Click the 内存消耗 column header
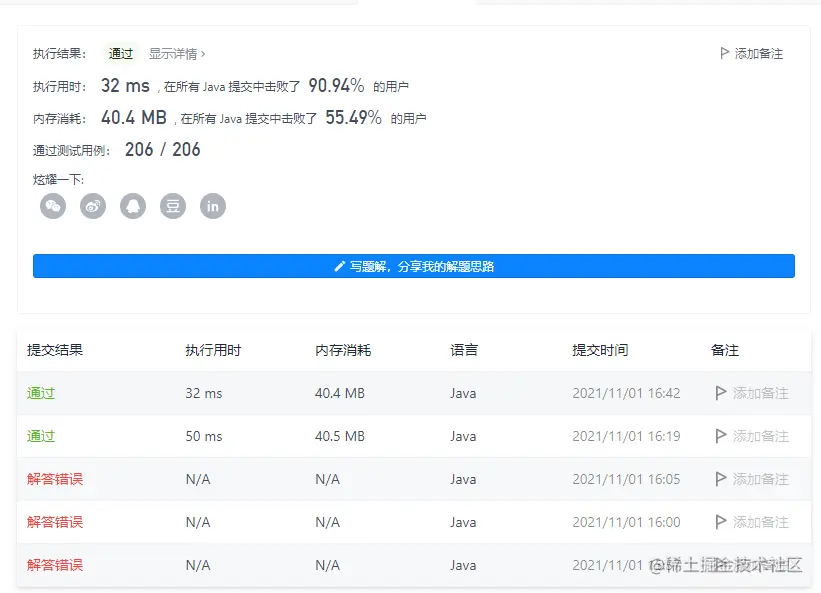The width and height of the screenshot is (821, 593). [x=343, y=350]
